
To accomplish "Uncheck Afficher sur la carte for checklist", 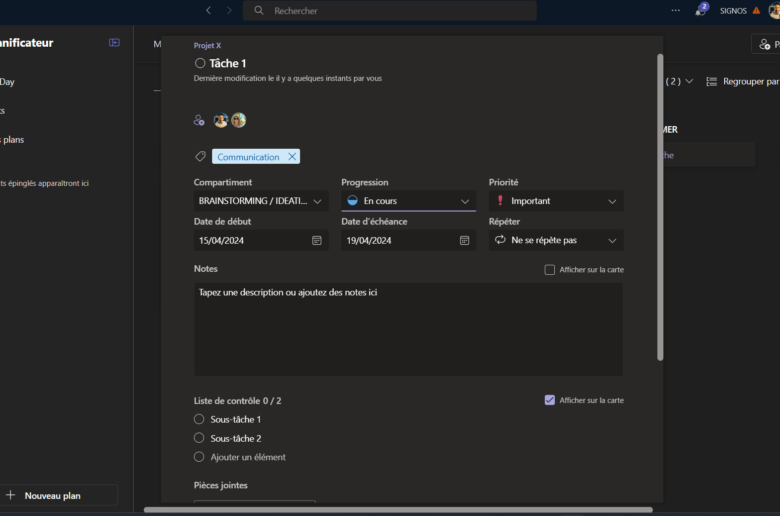I will (x=549, y=400).
